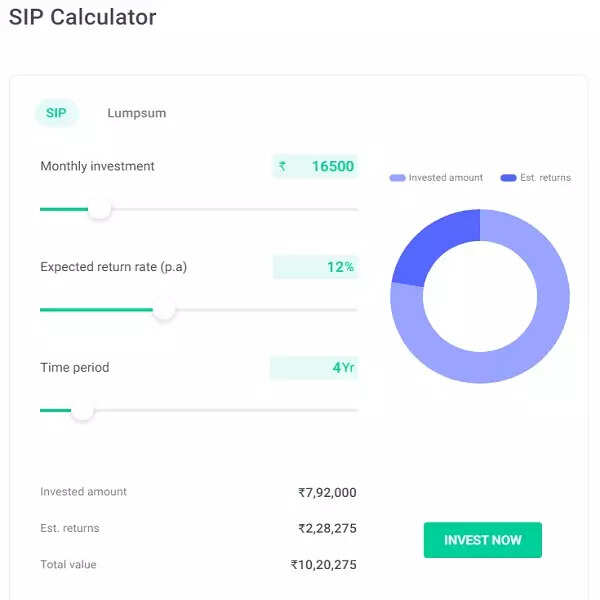Click the rupee symbol in investment field
The image size is (600, 600).
[x=283, y=166]
